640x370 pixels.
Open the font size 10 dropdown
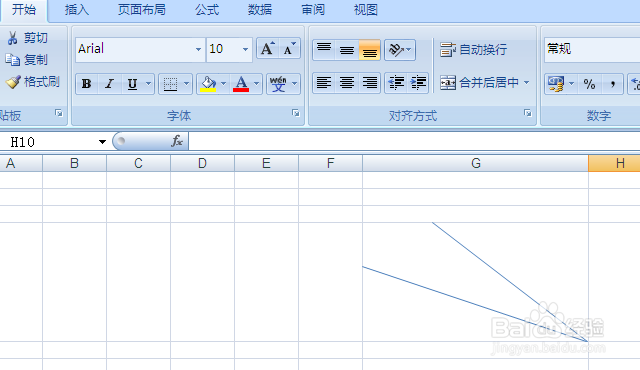[245, 49]
